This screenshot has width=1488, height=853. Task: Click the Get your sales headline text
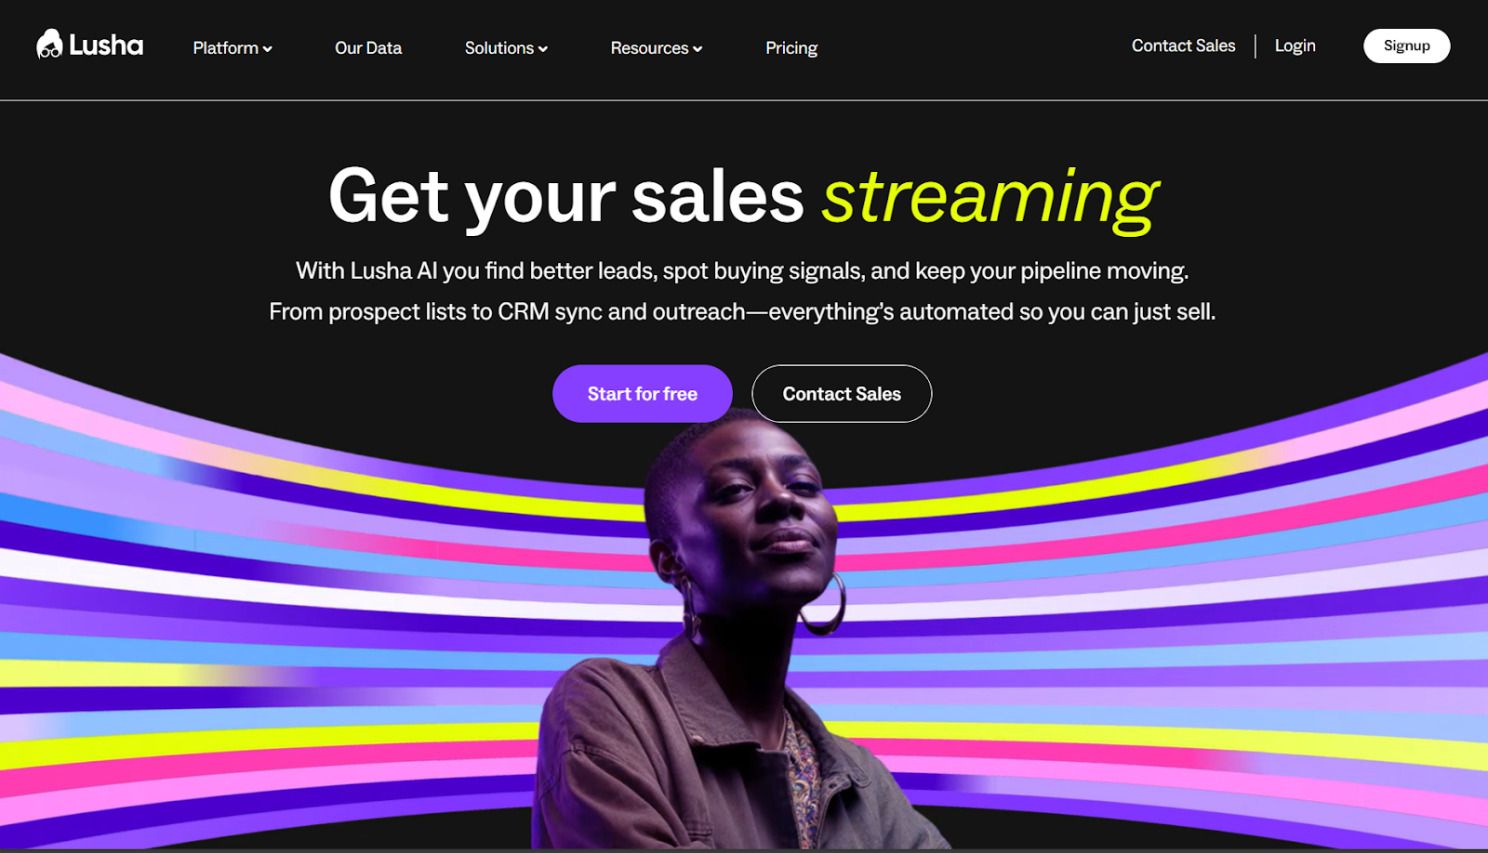tap(566, 197)
